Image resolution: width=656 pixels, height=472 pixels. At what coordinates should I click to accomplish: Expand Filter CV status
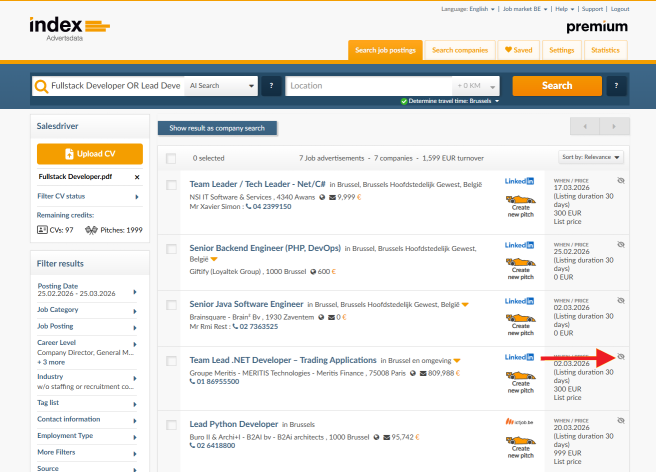(88, 196)
